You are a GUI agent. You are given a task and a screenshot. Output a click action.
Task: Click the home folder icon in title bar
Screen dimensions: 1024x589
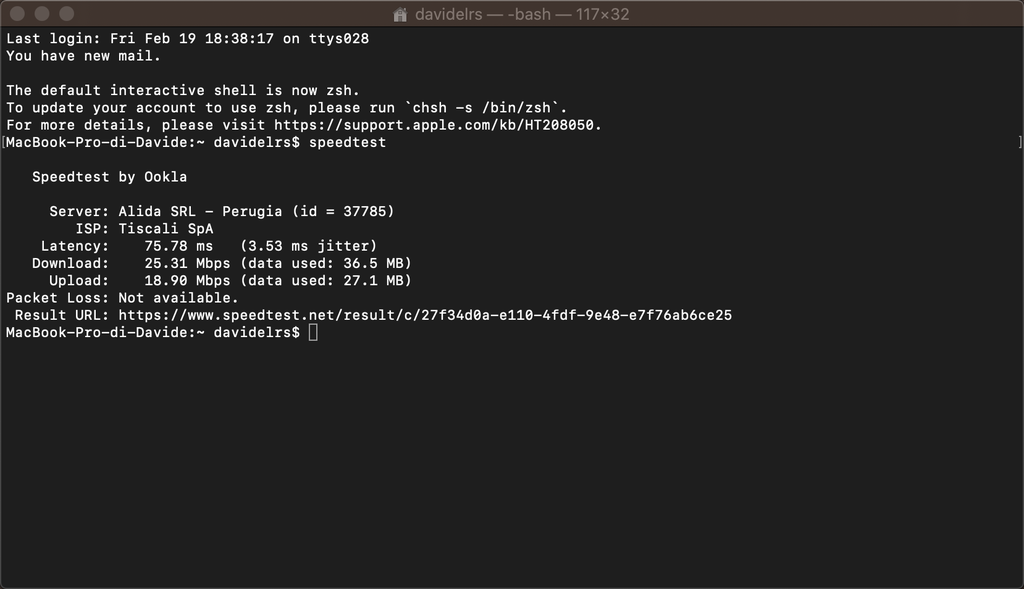point(400,14)
